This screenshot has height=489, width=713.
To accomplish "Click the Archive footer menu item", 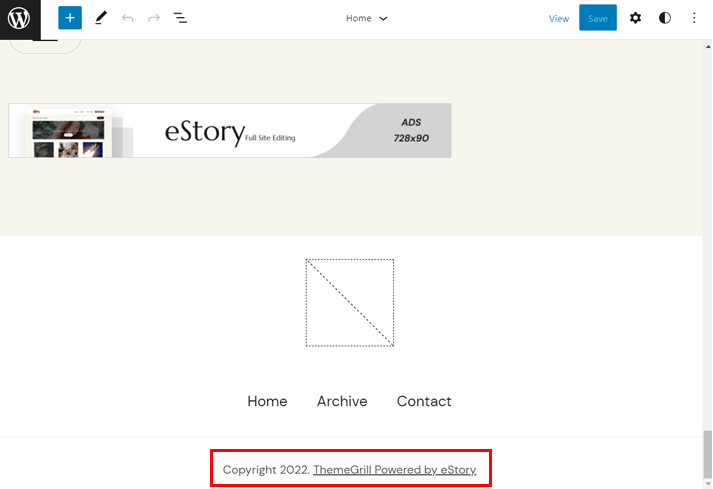I will coord(342,401).
